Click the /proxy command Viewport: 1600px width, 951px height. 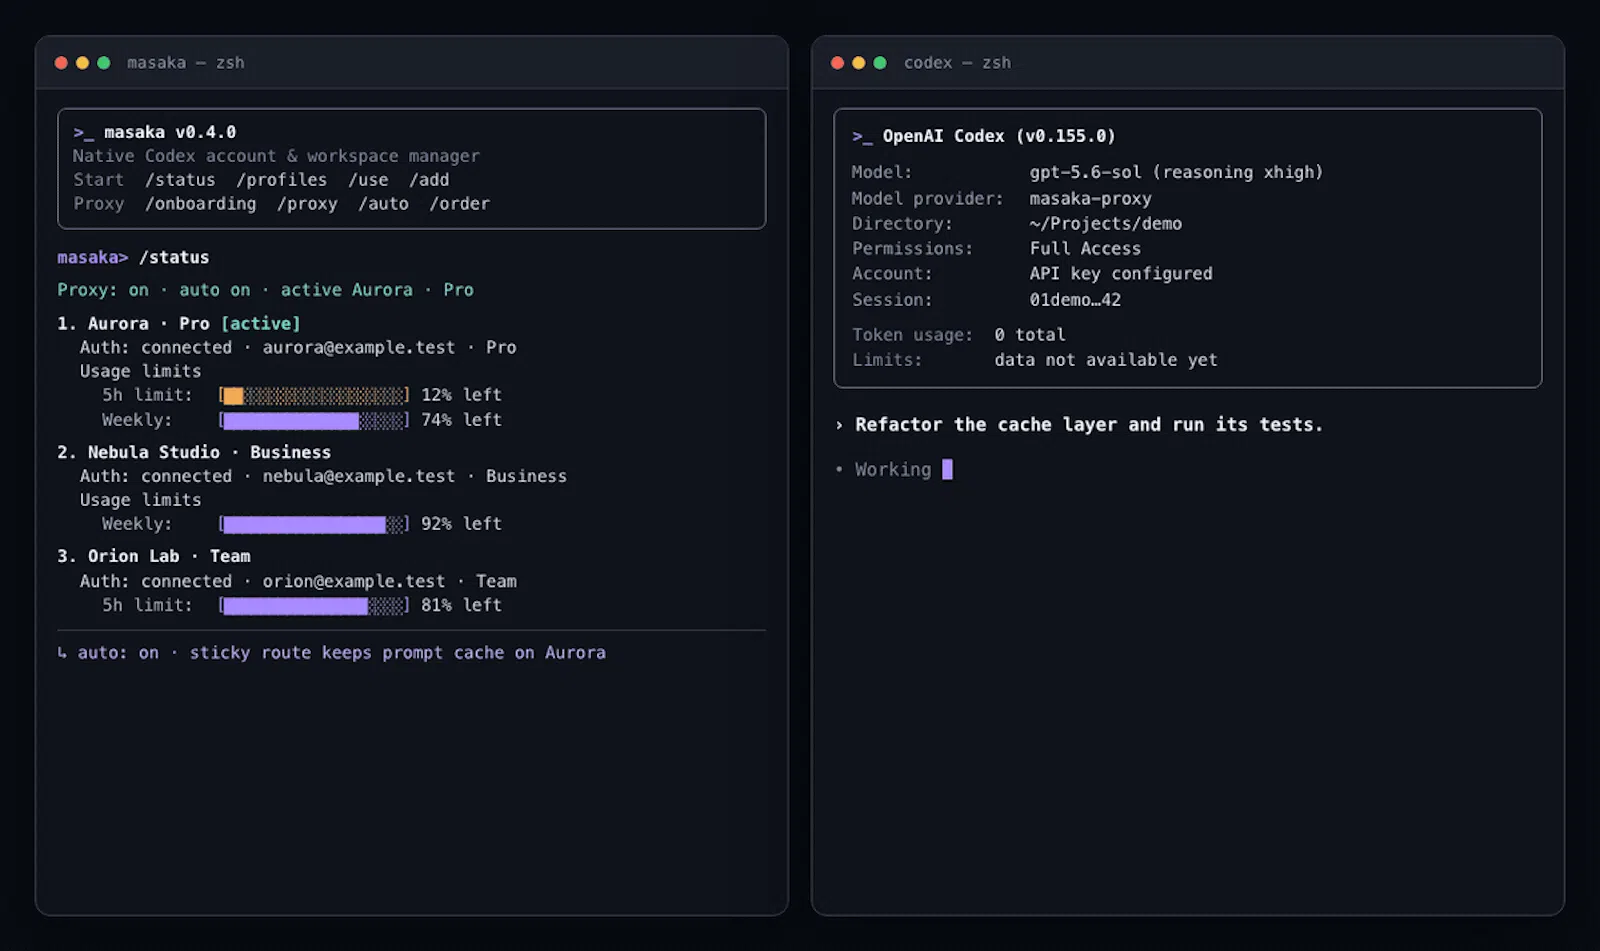(307, 204)
